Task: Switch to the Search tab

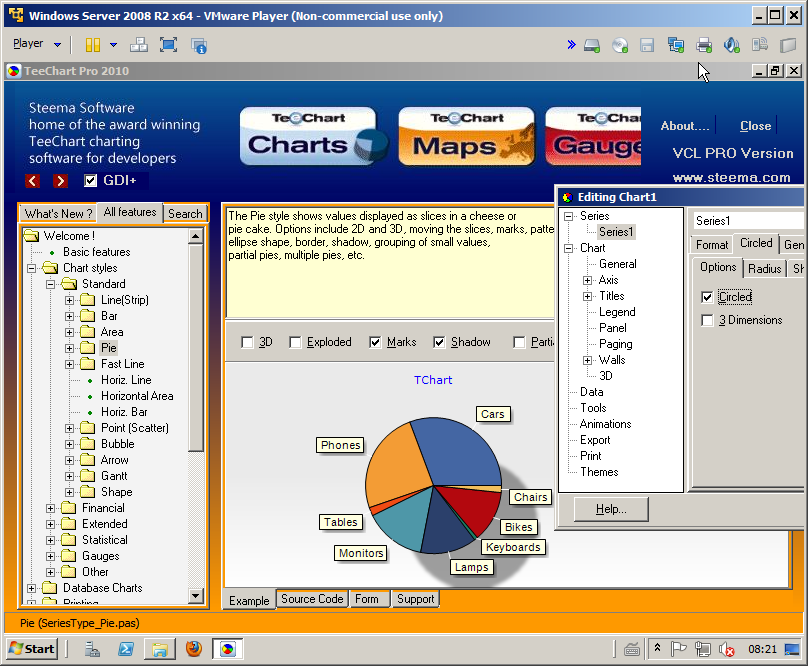Action: click(185, 213)
